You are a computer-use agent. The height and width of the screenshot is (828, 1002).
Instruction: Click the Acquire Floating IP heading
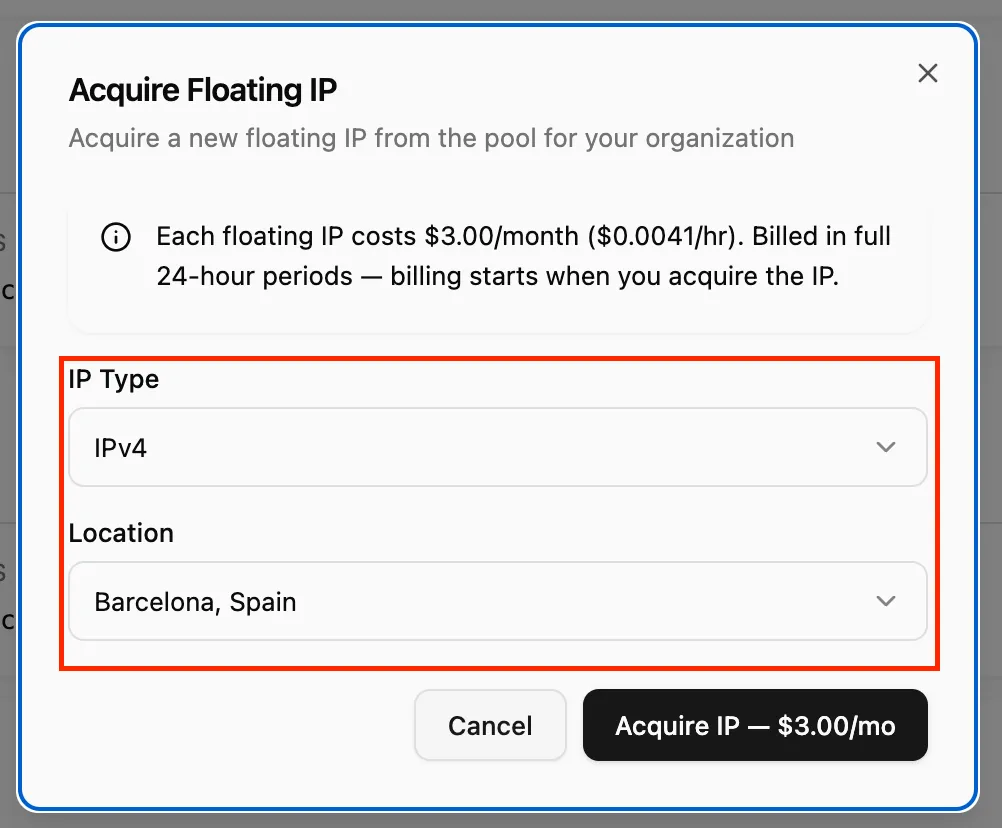point(202,91)
